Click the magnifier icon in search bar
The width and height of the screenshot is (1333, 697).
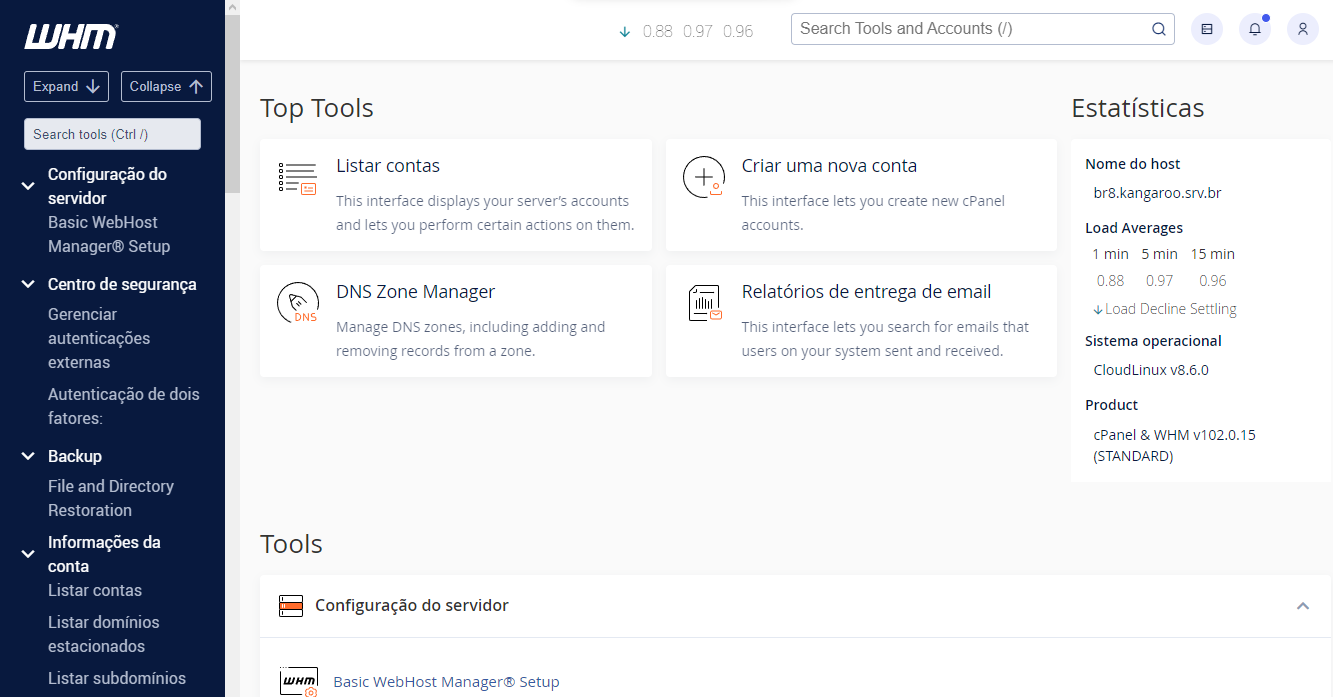1159,29
